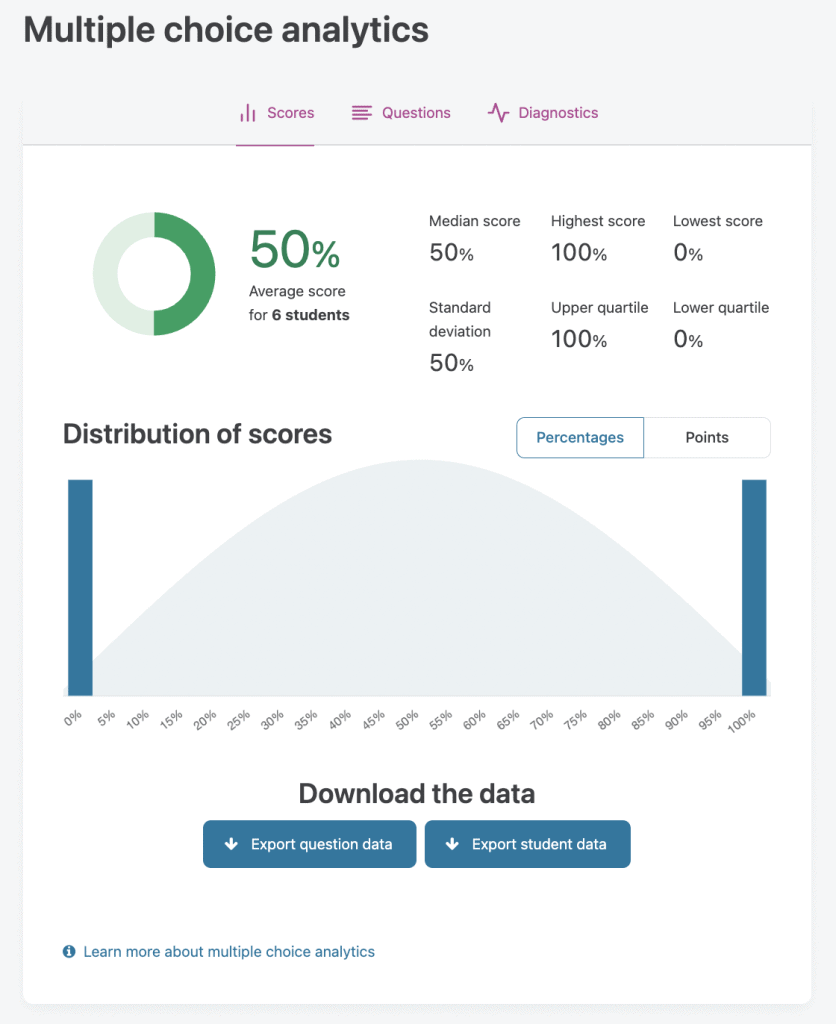Screen dimensions: 836x1024
Task: Click the list icon next to Questions
Action: tap(361, 112)
